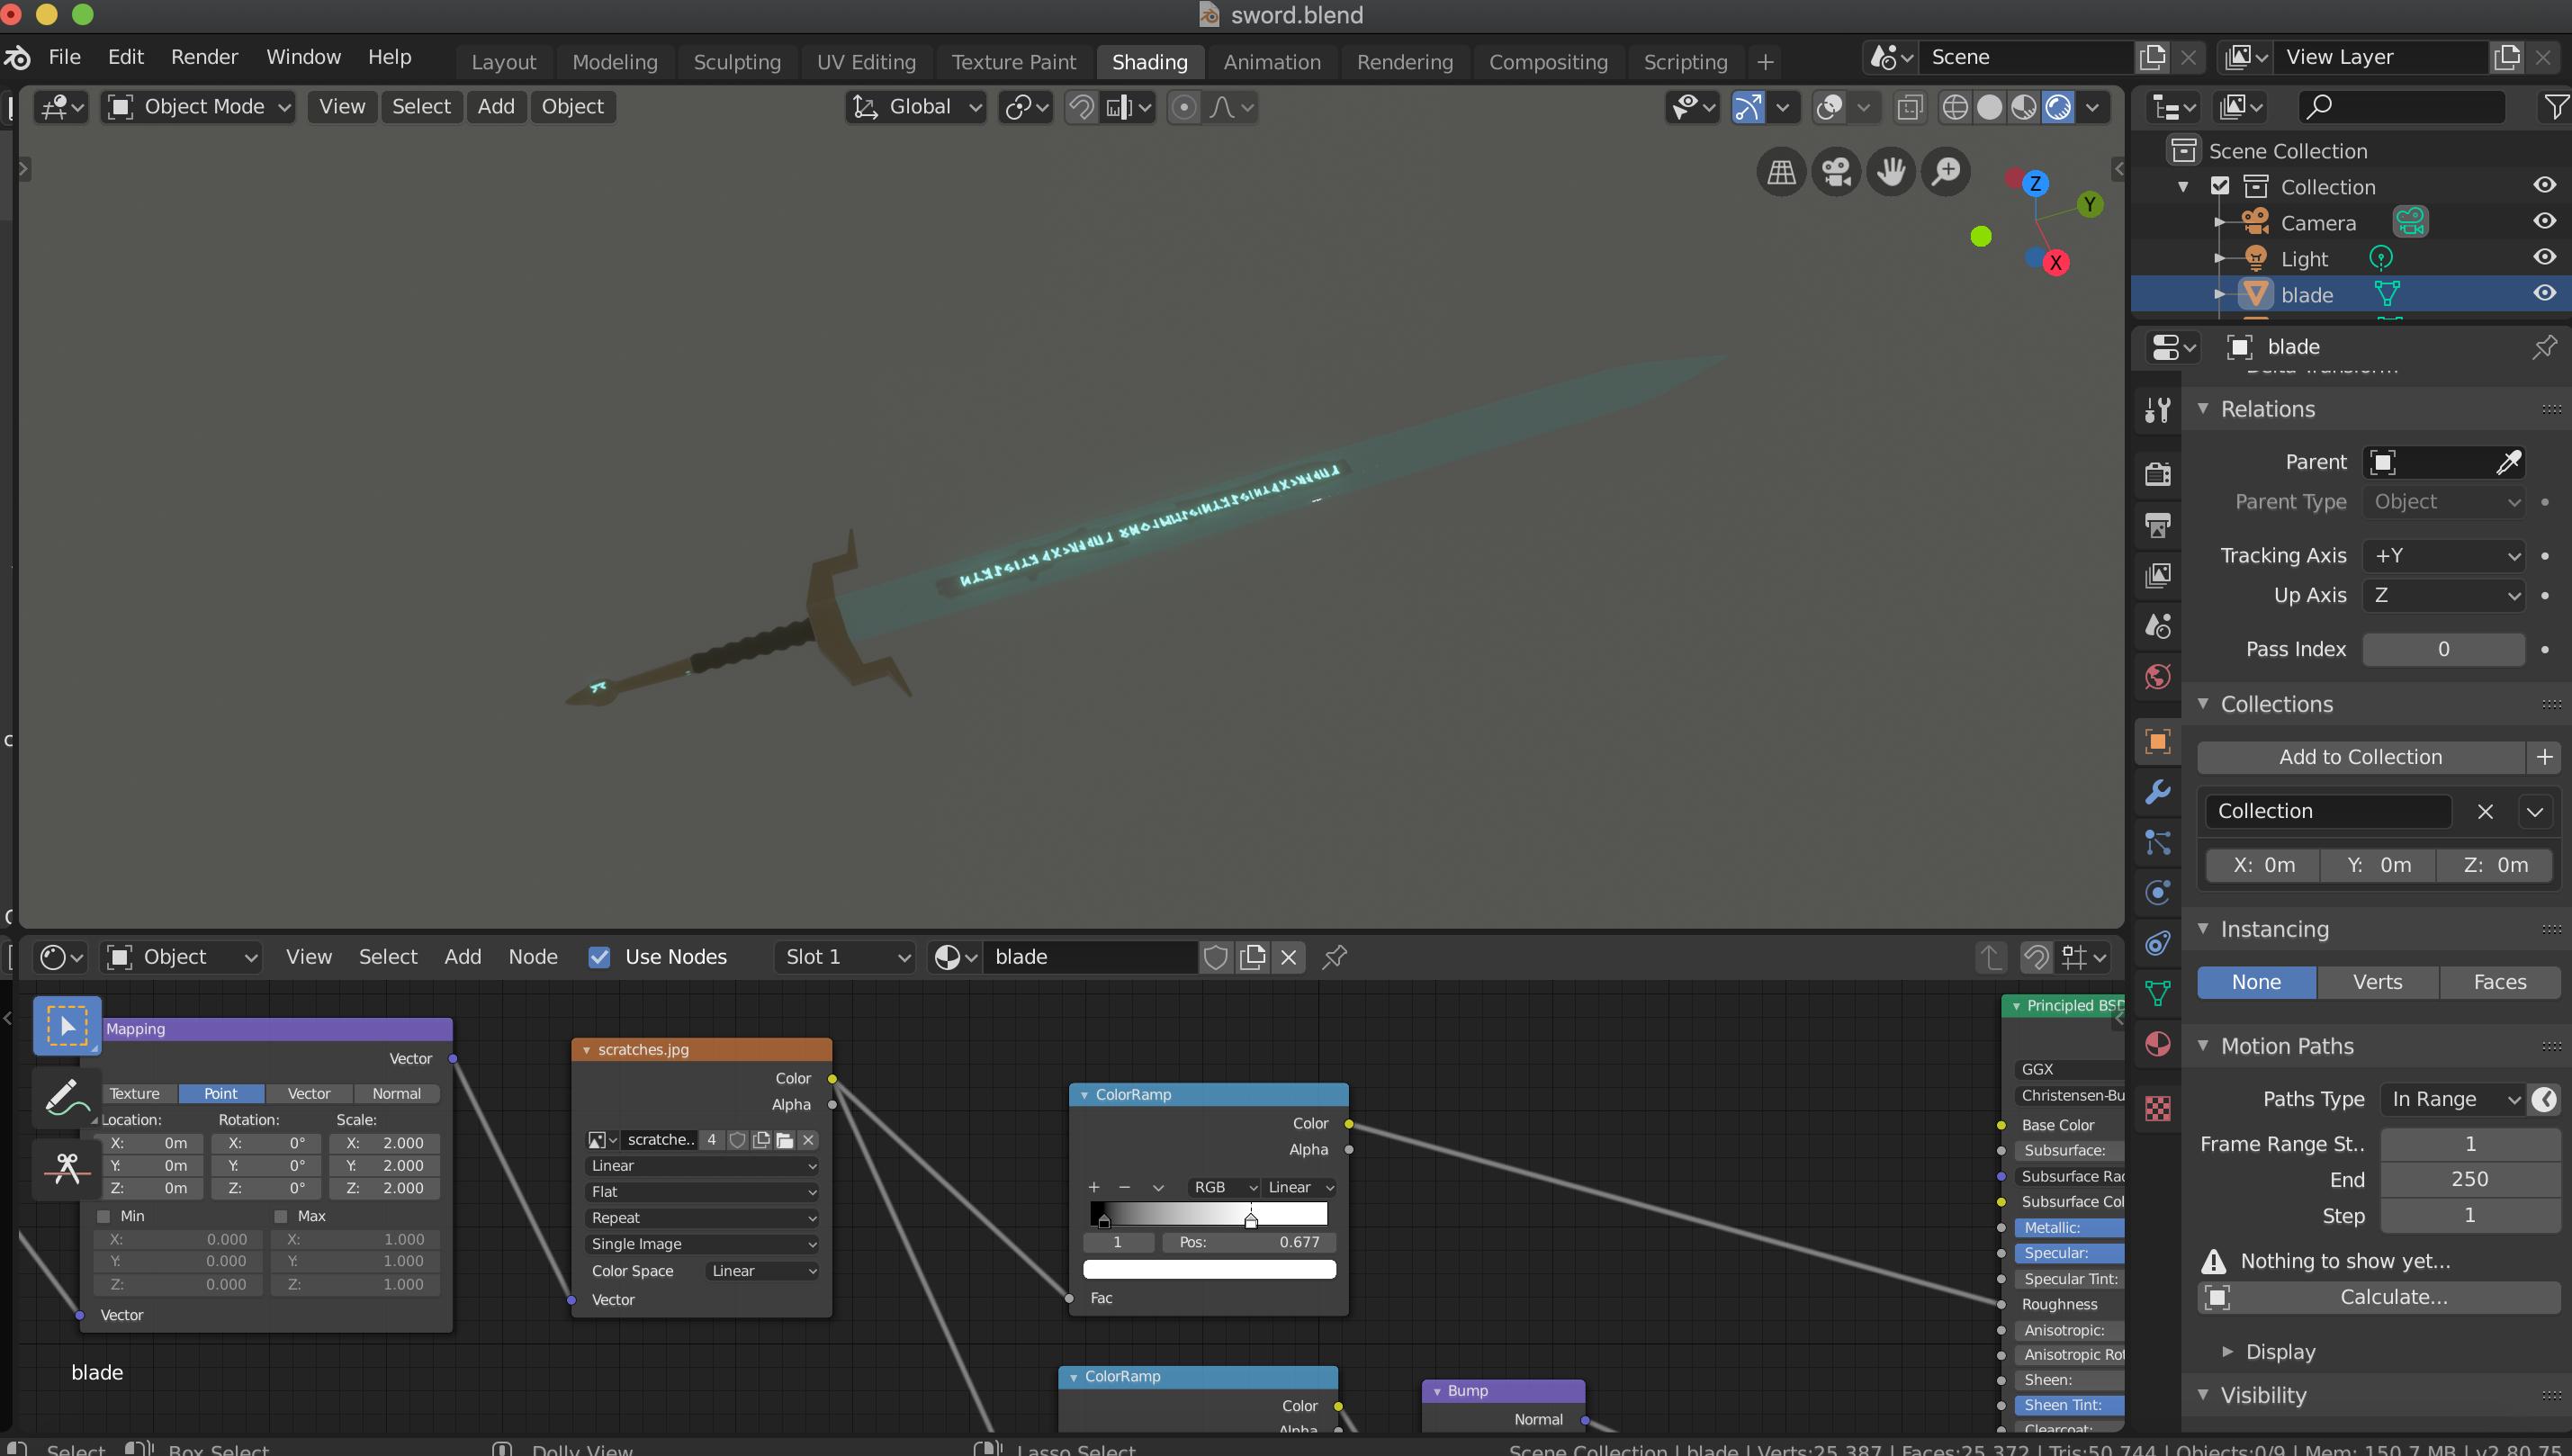Viewport: 2572px width, 1456px height.
Task: Toggle camera view in viewport
Action: [1836, 172]
